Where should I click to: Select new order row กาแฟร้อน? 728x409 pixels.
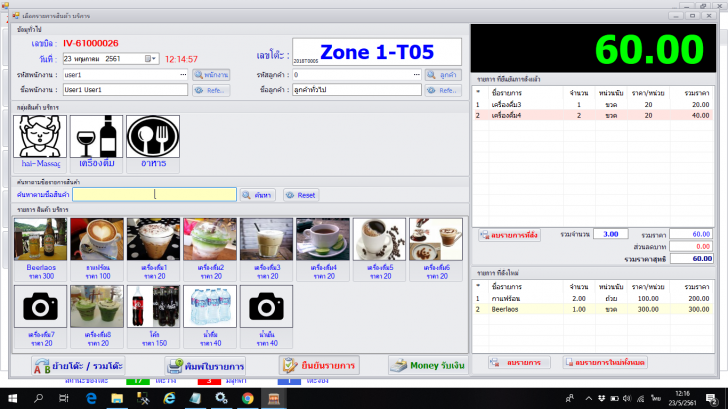point(593,299)
